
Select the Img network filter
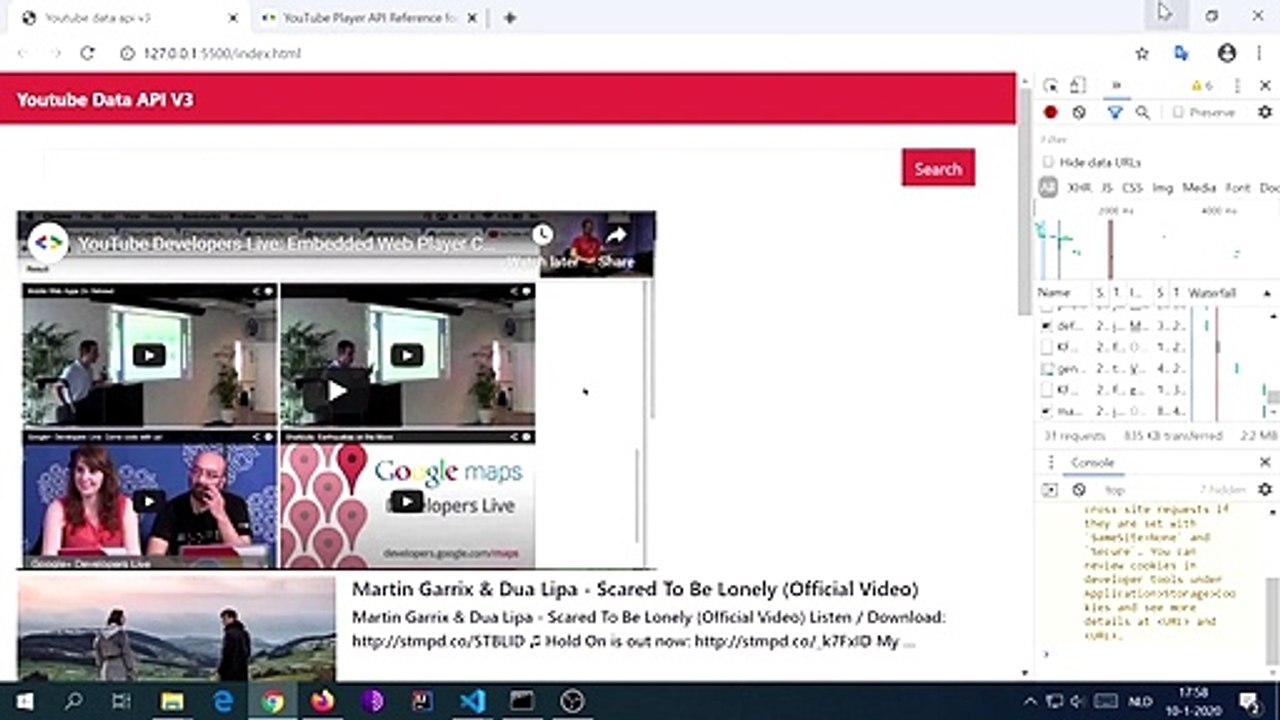(1162, 188)
